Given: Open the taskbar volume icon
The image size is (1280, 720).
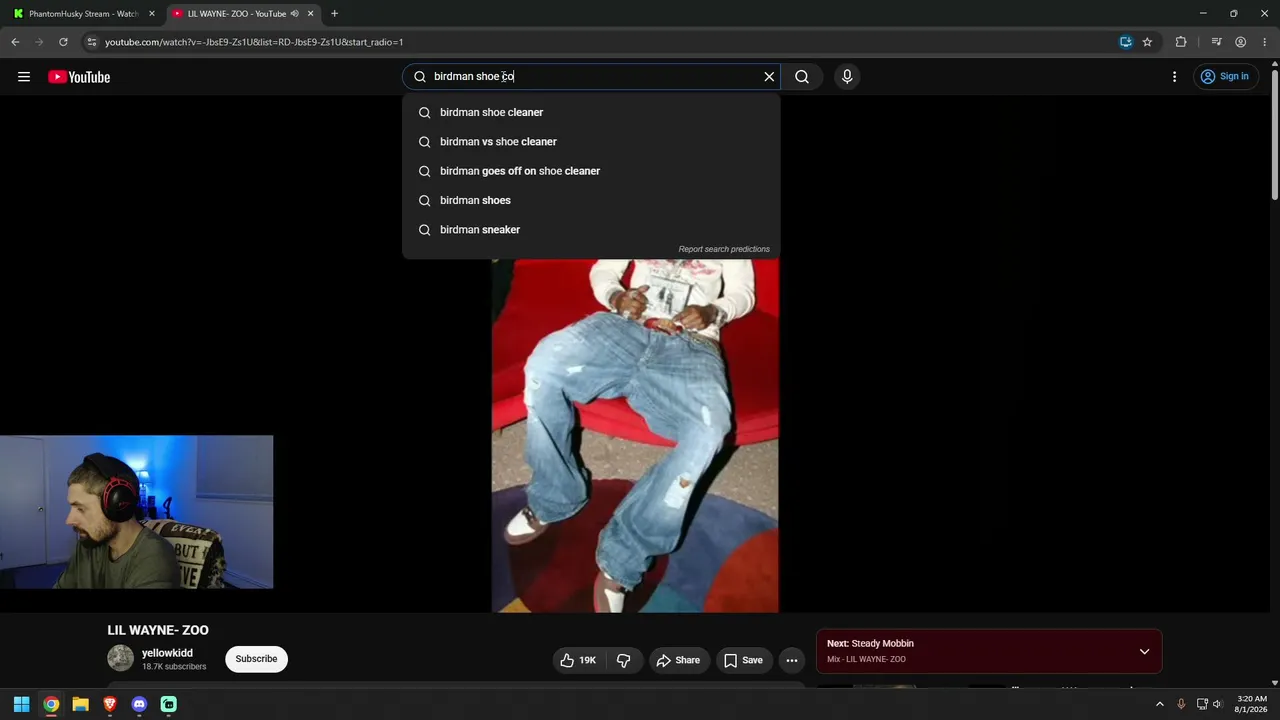Looking at the screenshot, I should (1217, 704).
